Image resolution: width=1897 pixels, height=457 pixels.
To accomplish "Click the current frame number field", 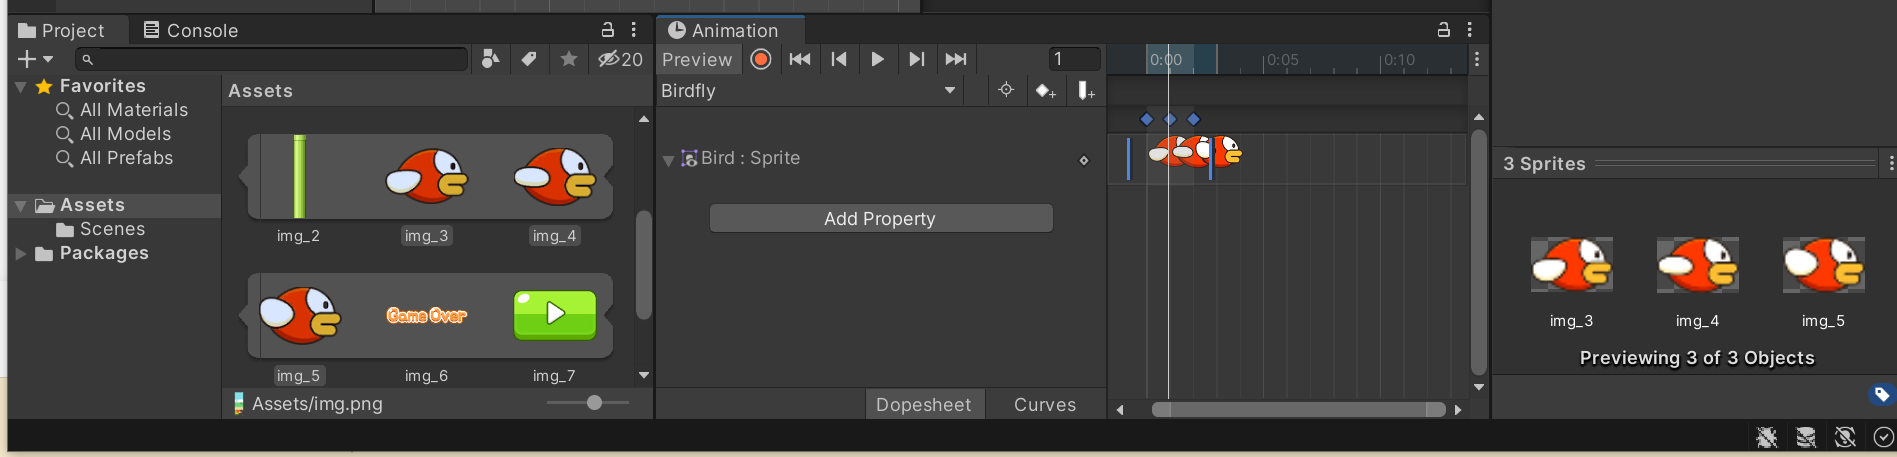I will (x=1075, y=59).
